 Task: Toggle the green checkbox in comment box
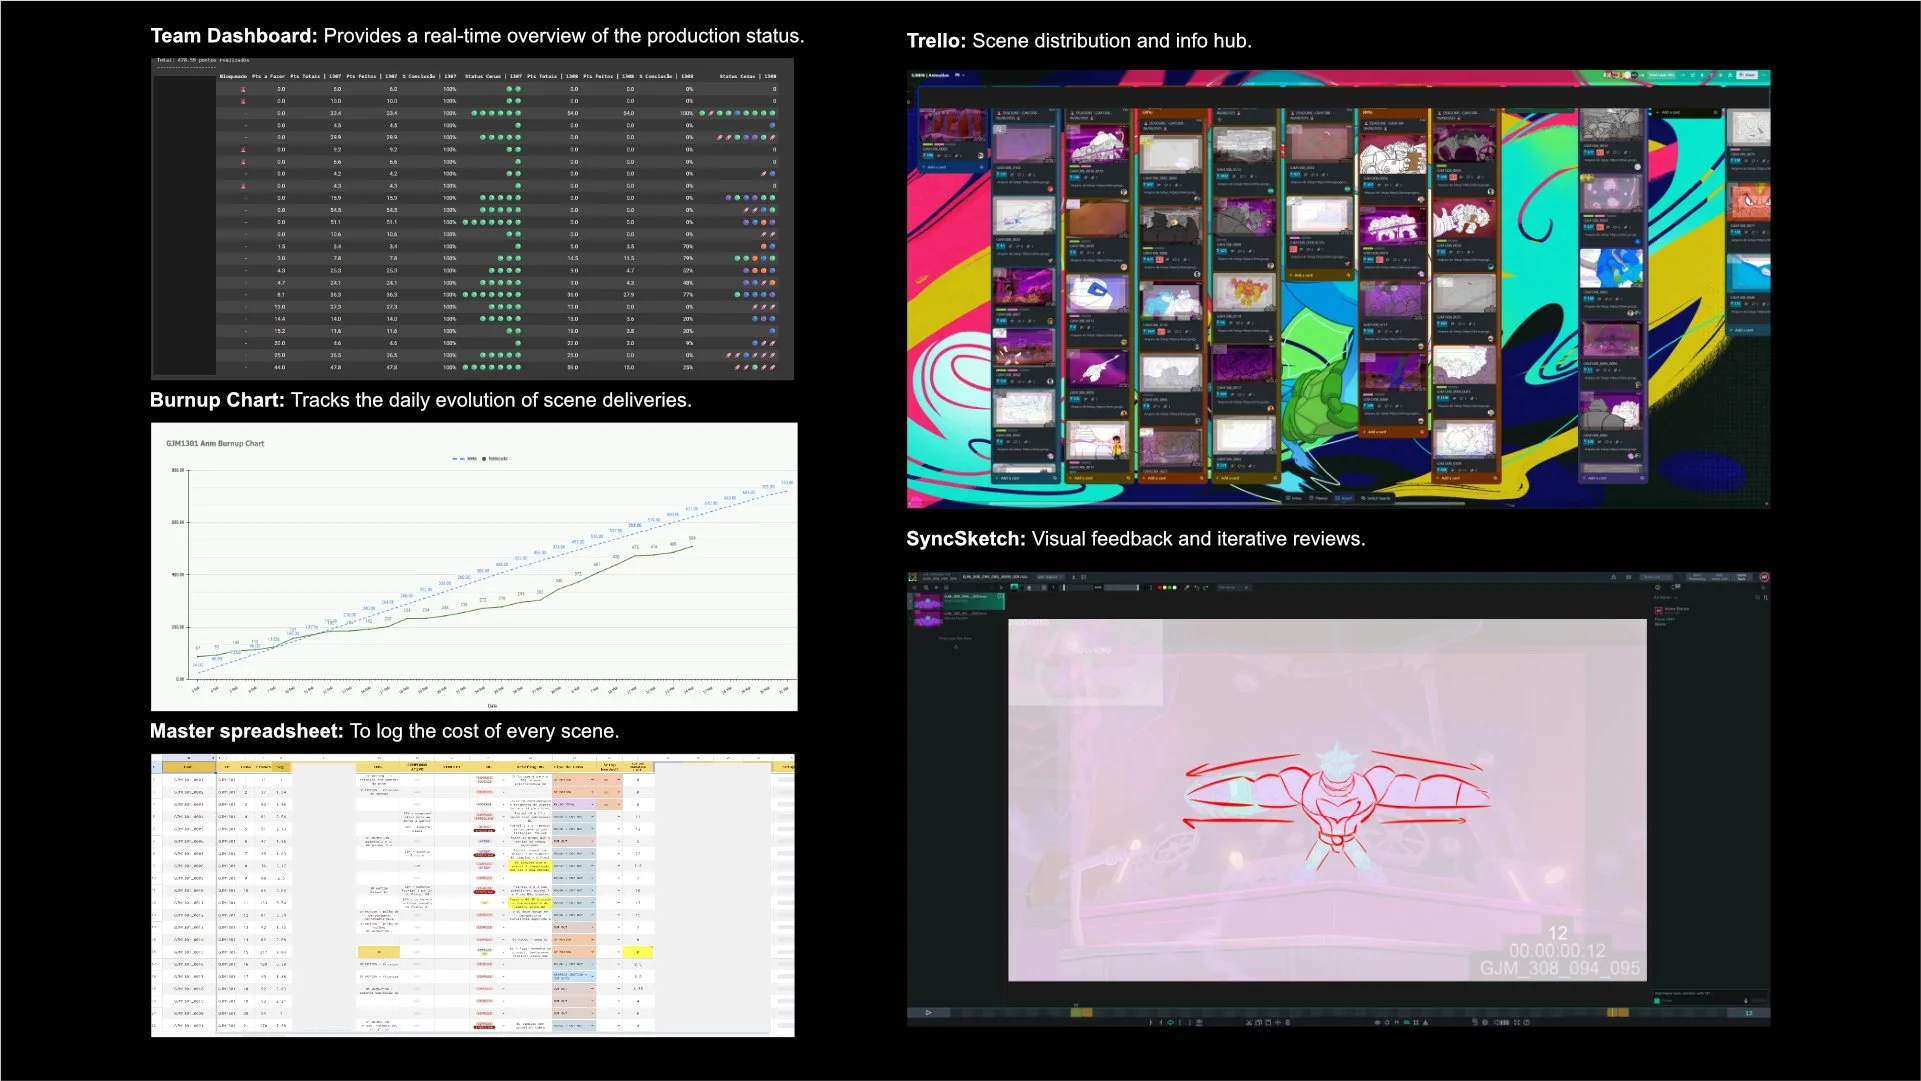(1657, 1001)
